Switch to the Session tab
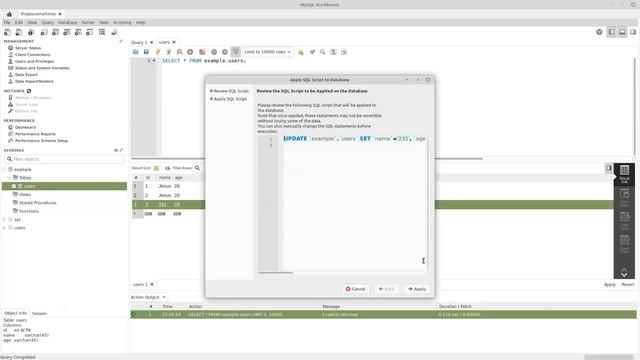 pyautogui.click(x=39, y=313)
